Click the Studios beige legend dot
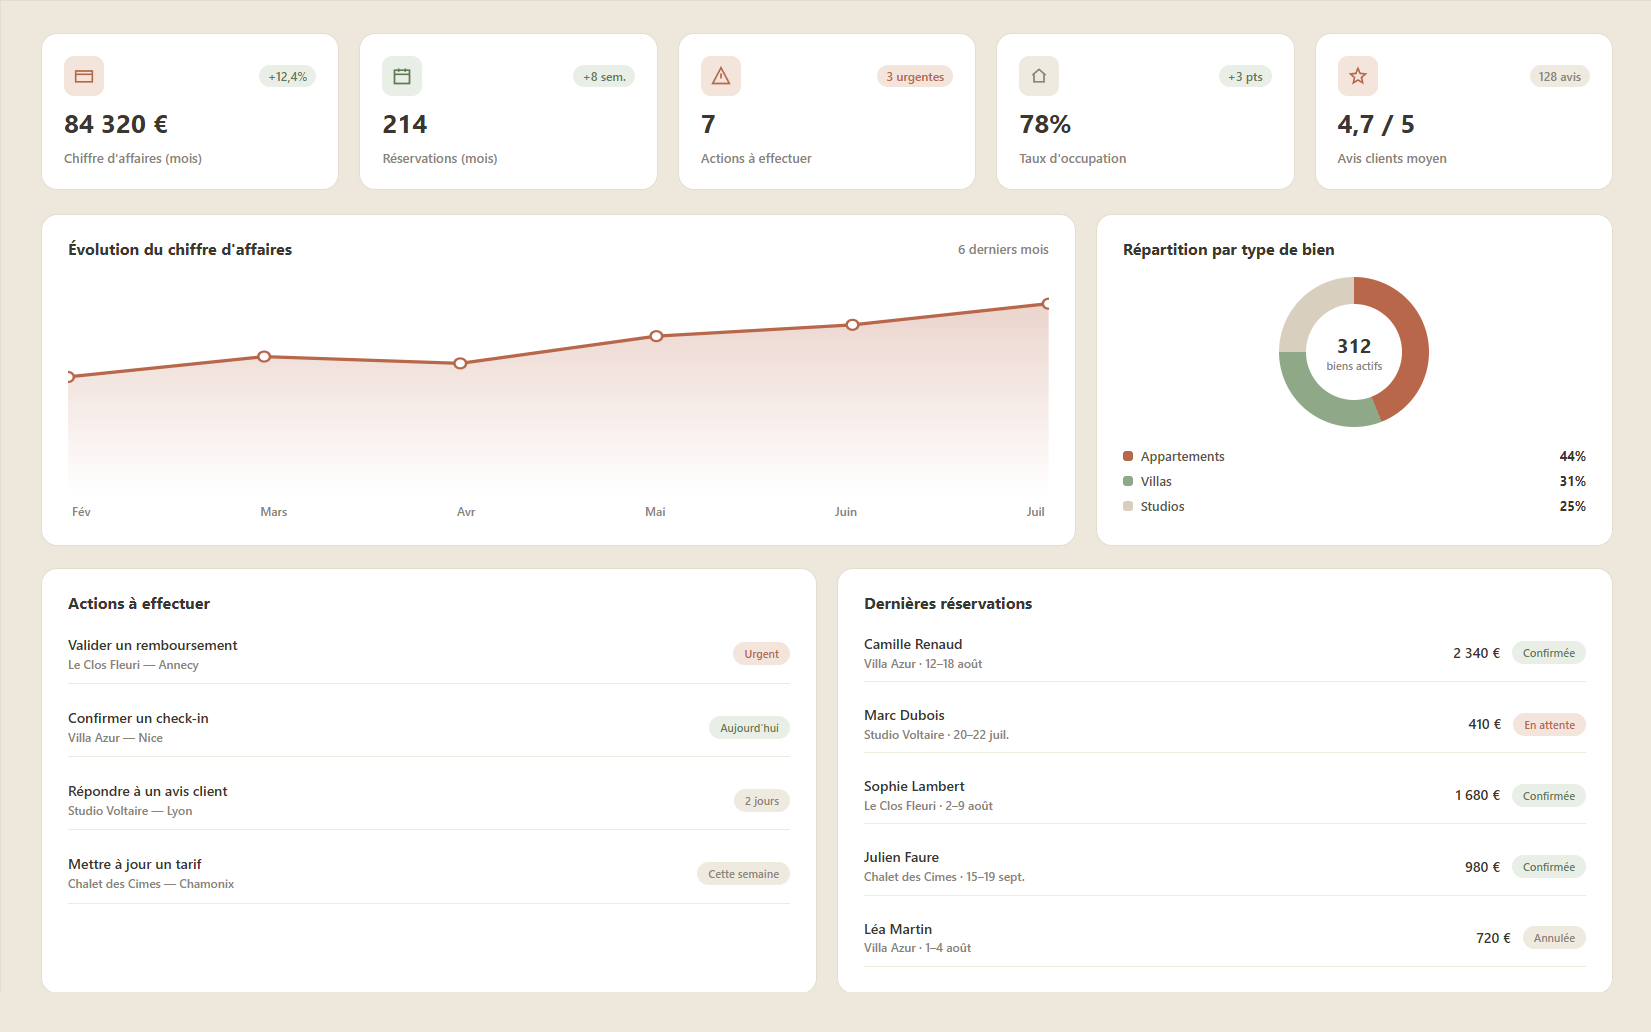The height and width of the screenshot is (1032, 1651). coord(1128,506)
